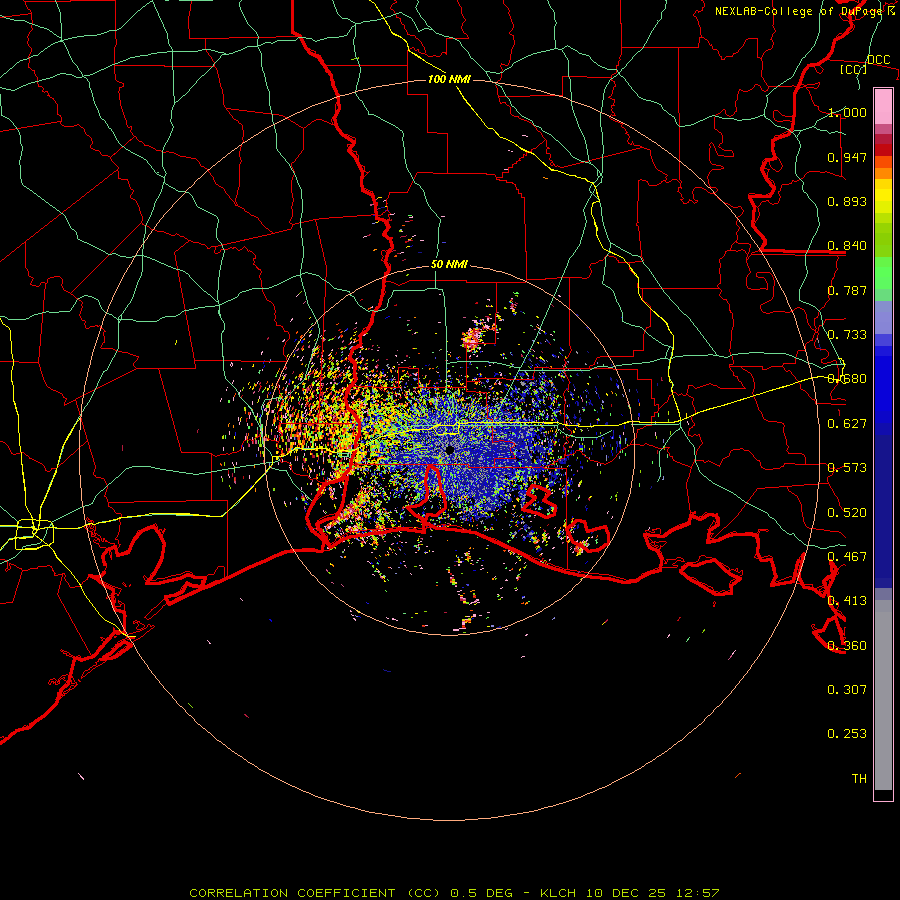Image resolution: width=900 pixels, height=900 pixels.
Task: Click the 0.893 legend value
Action: point(847,201)
